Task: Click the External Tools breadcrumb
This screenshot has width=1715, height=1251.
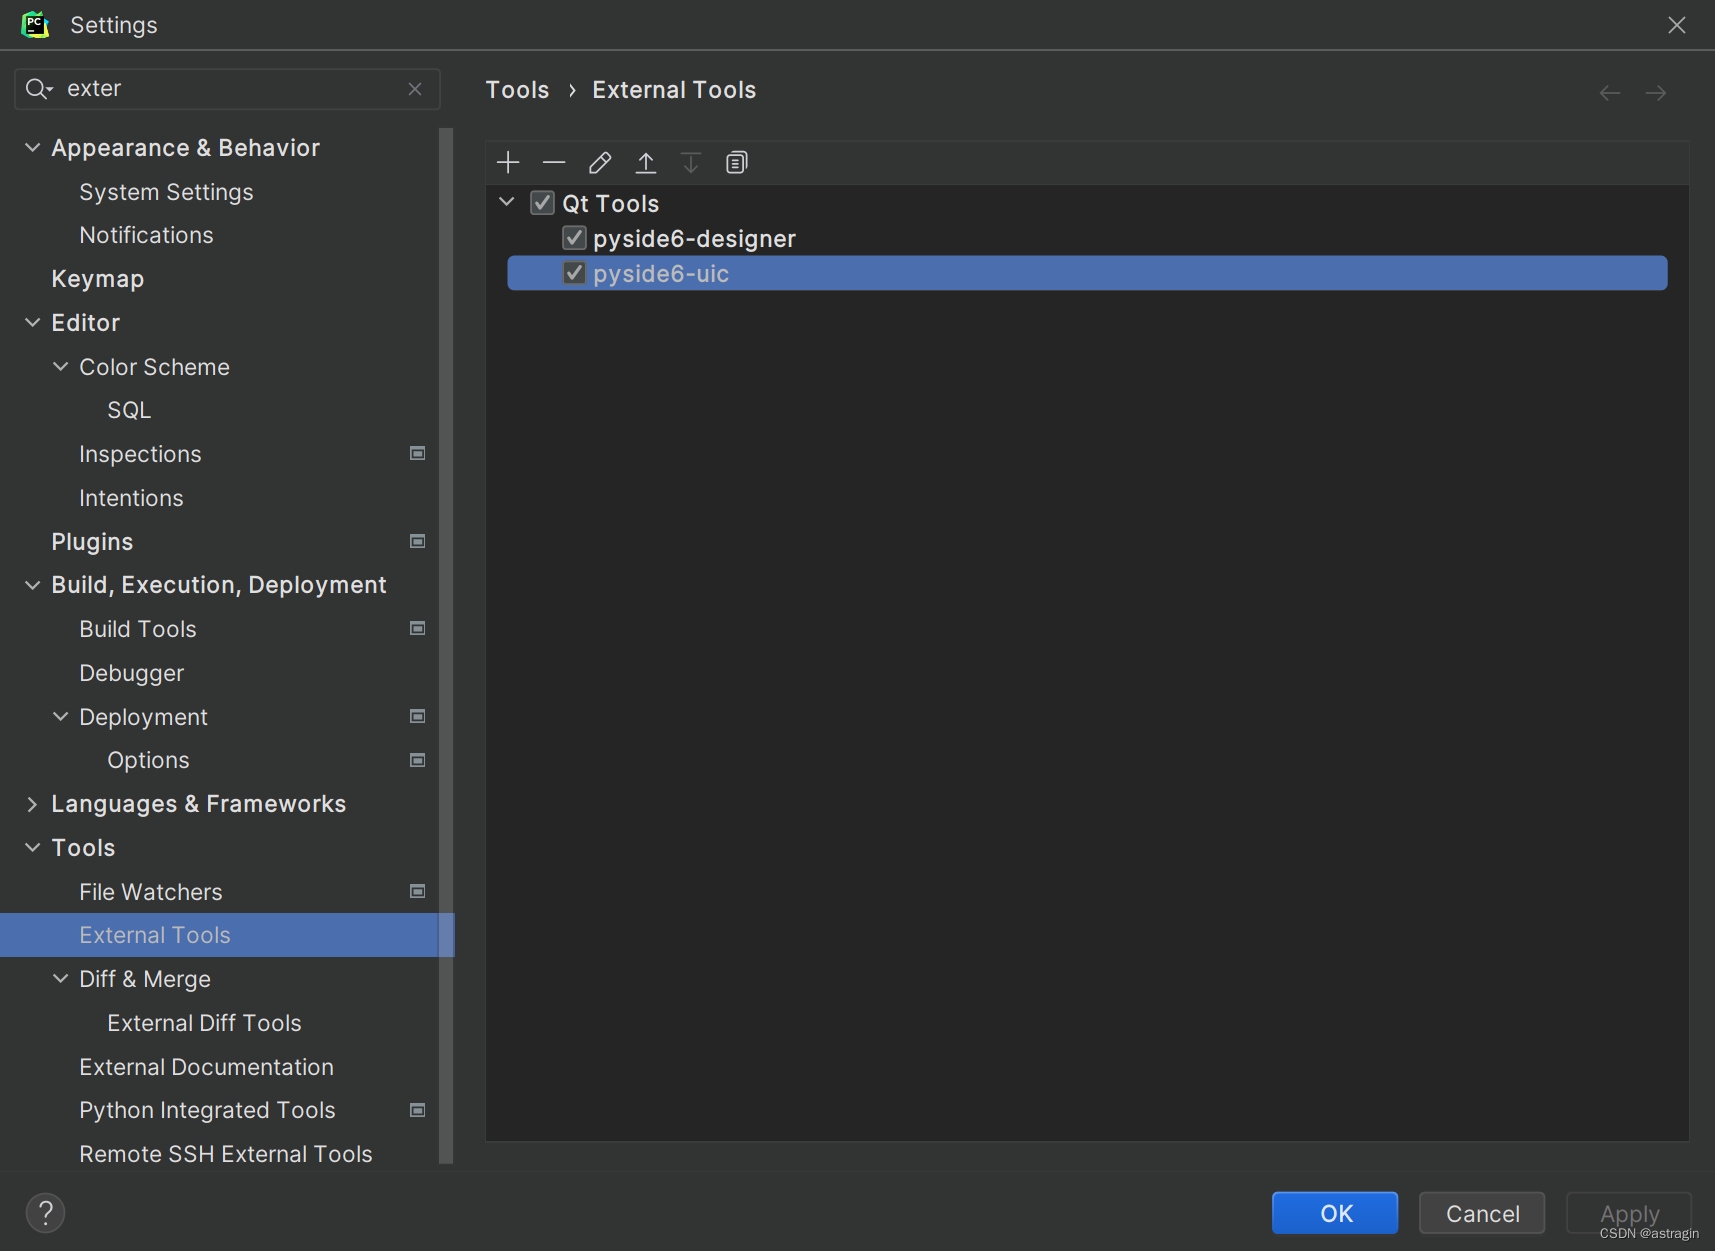Action: (x=674, y=90)
